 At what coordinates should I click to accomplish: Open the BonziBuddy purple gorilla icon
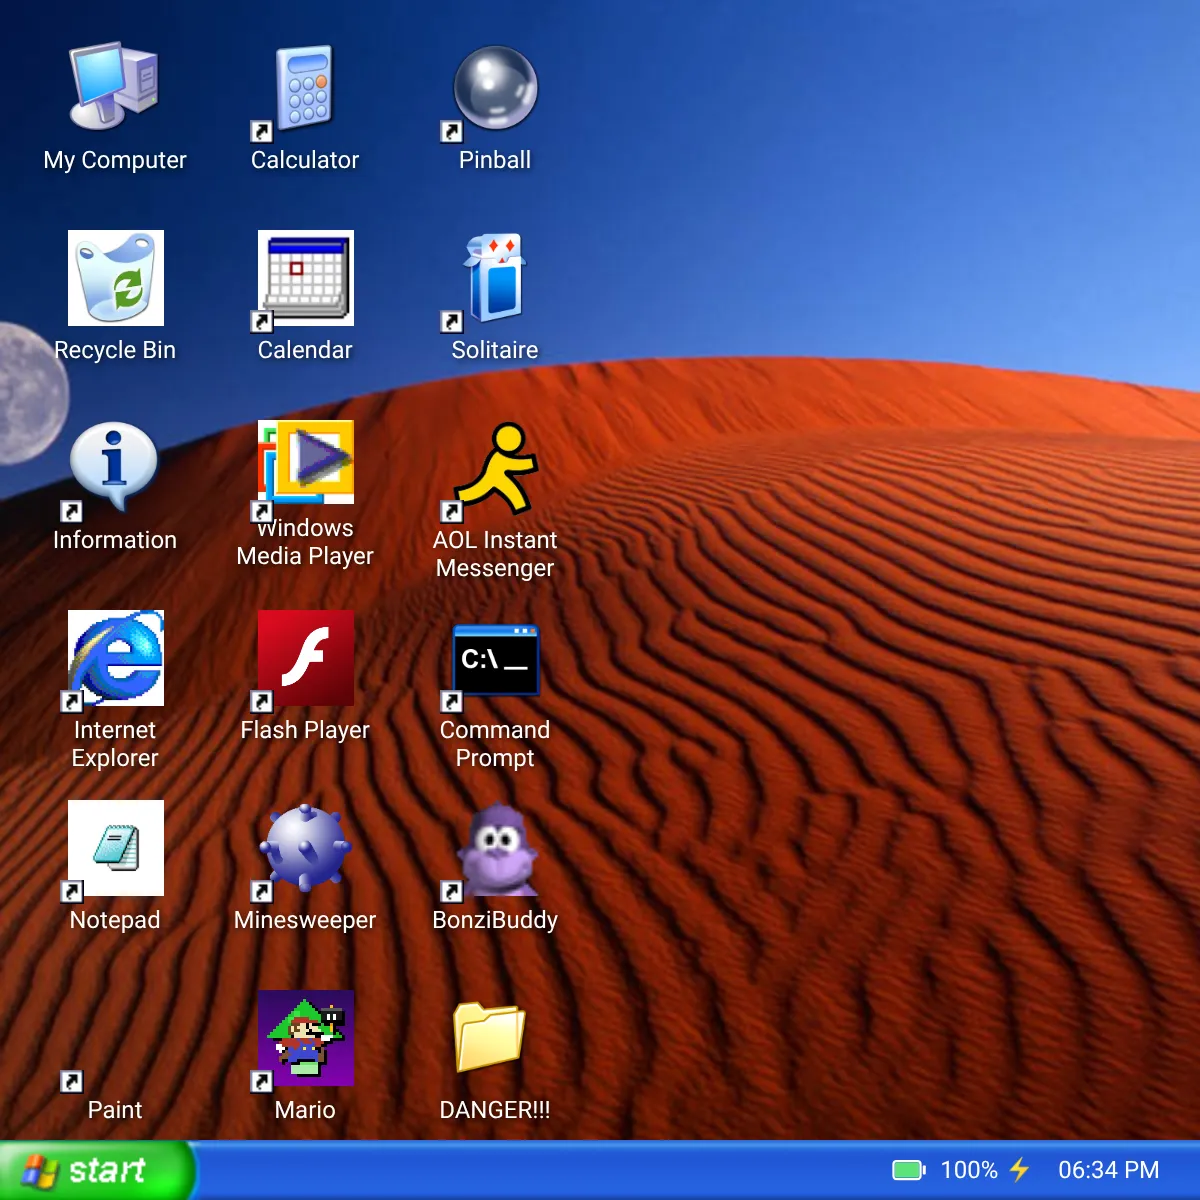pyautogui.click(x=495, y=847)
